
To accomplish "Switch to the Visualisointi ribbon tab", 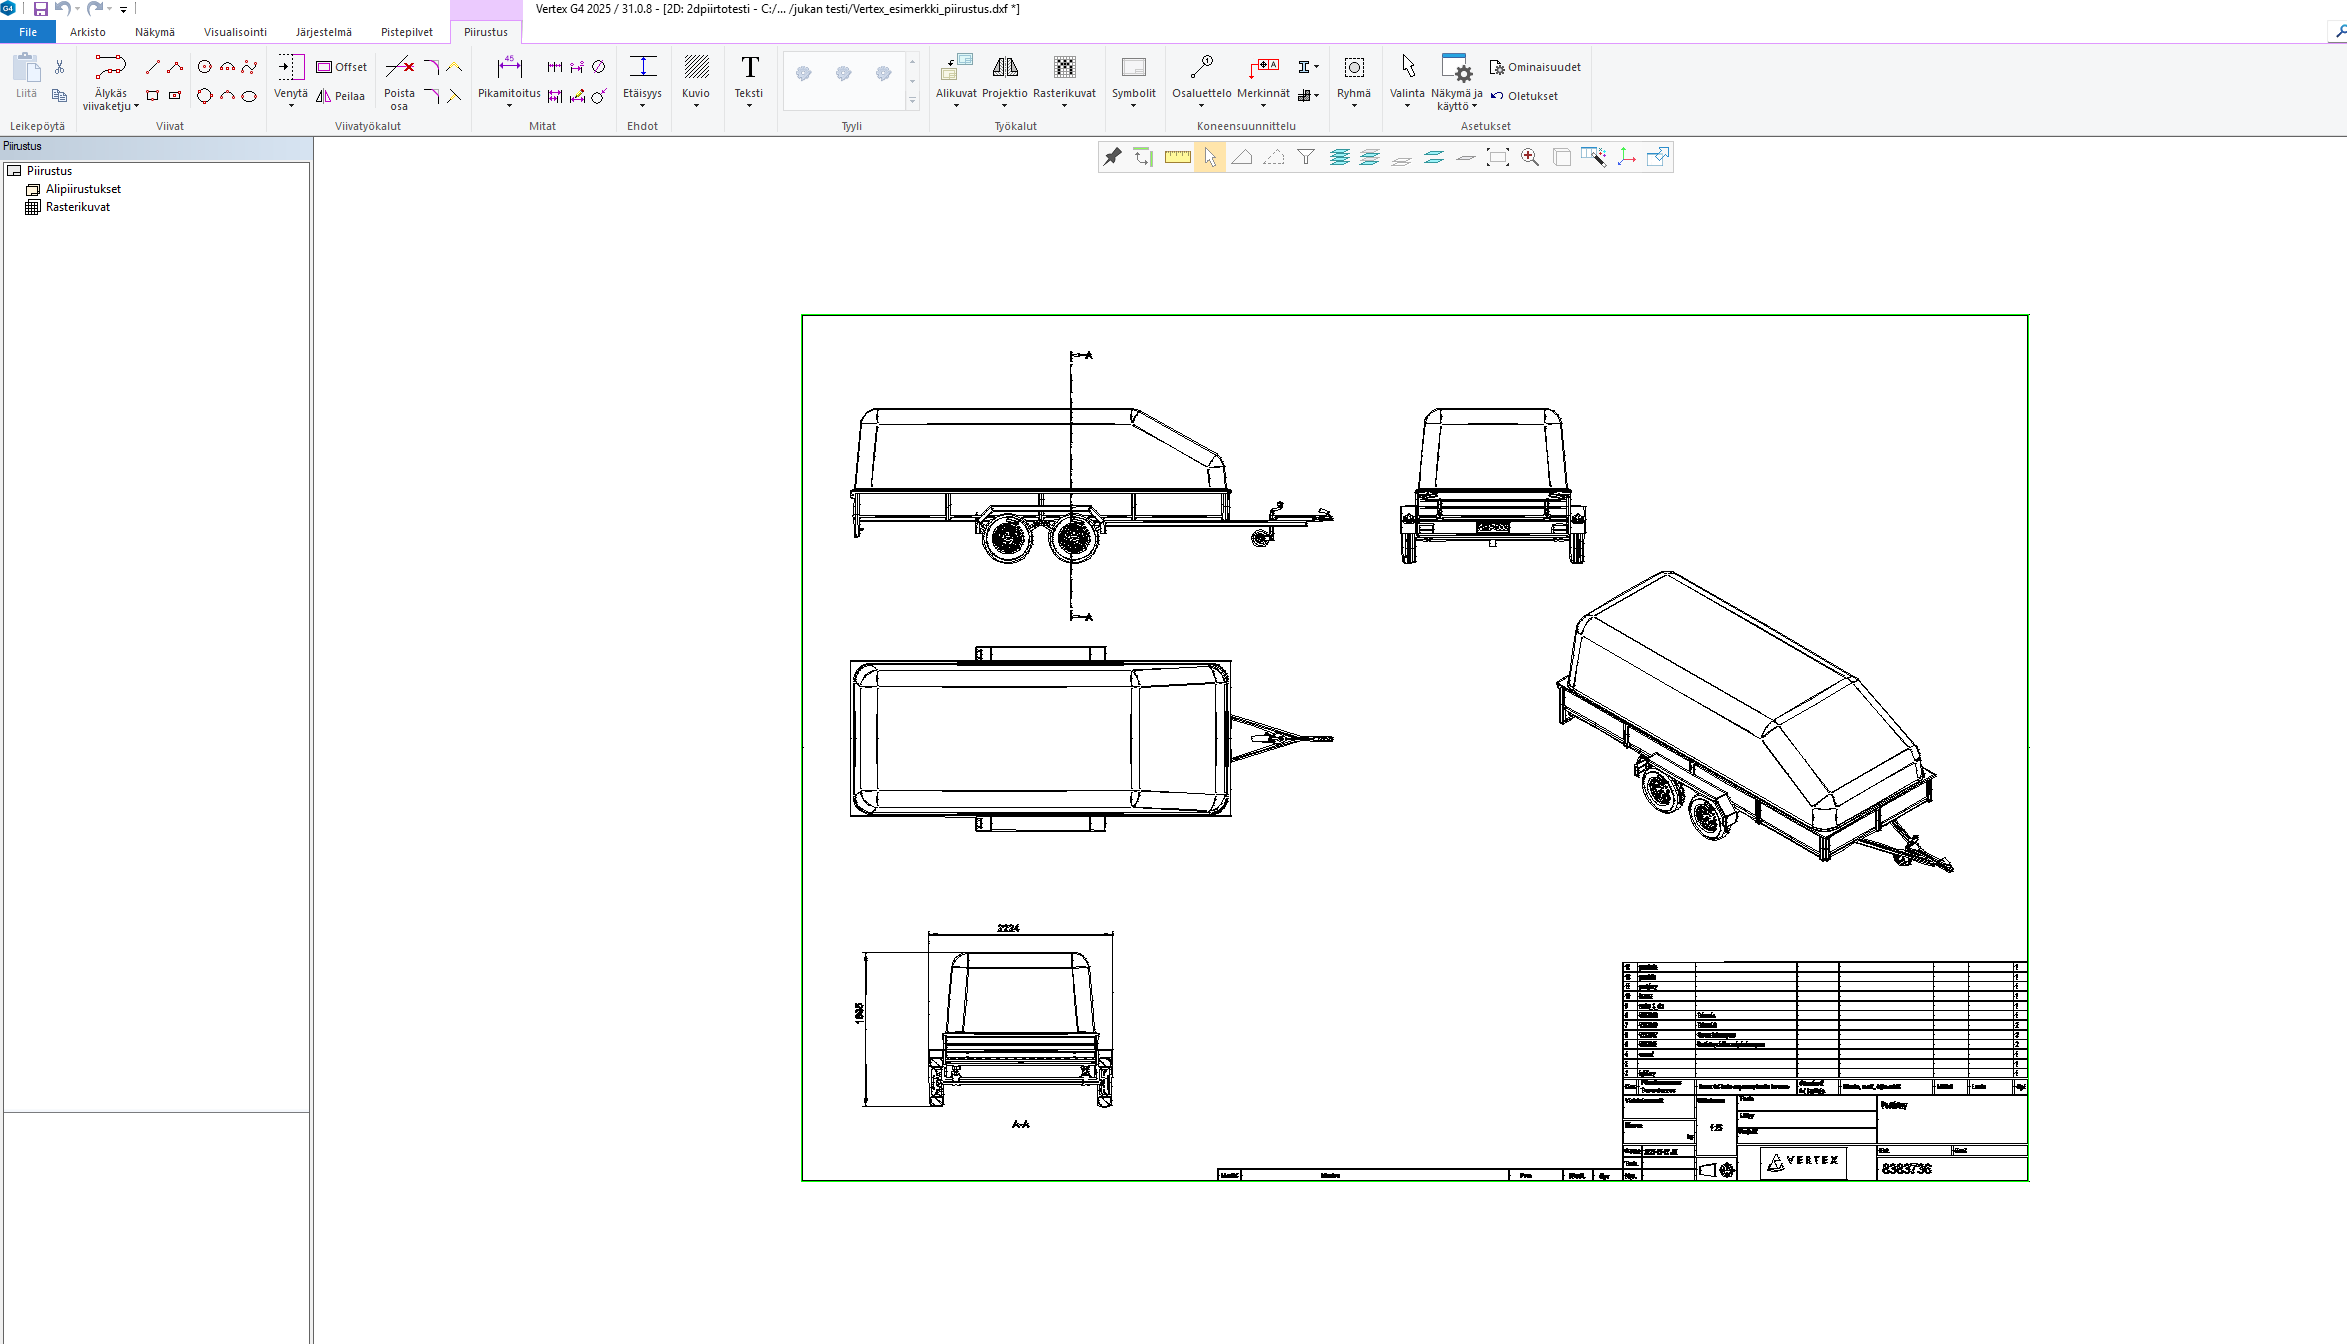I will click(235, 32).
